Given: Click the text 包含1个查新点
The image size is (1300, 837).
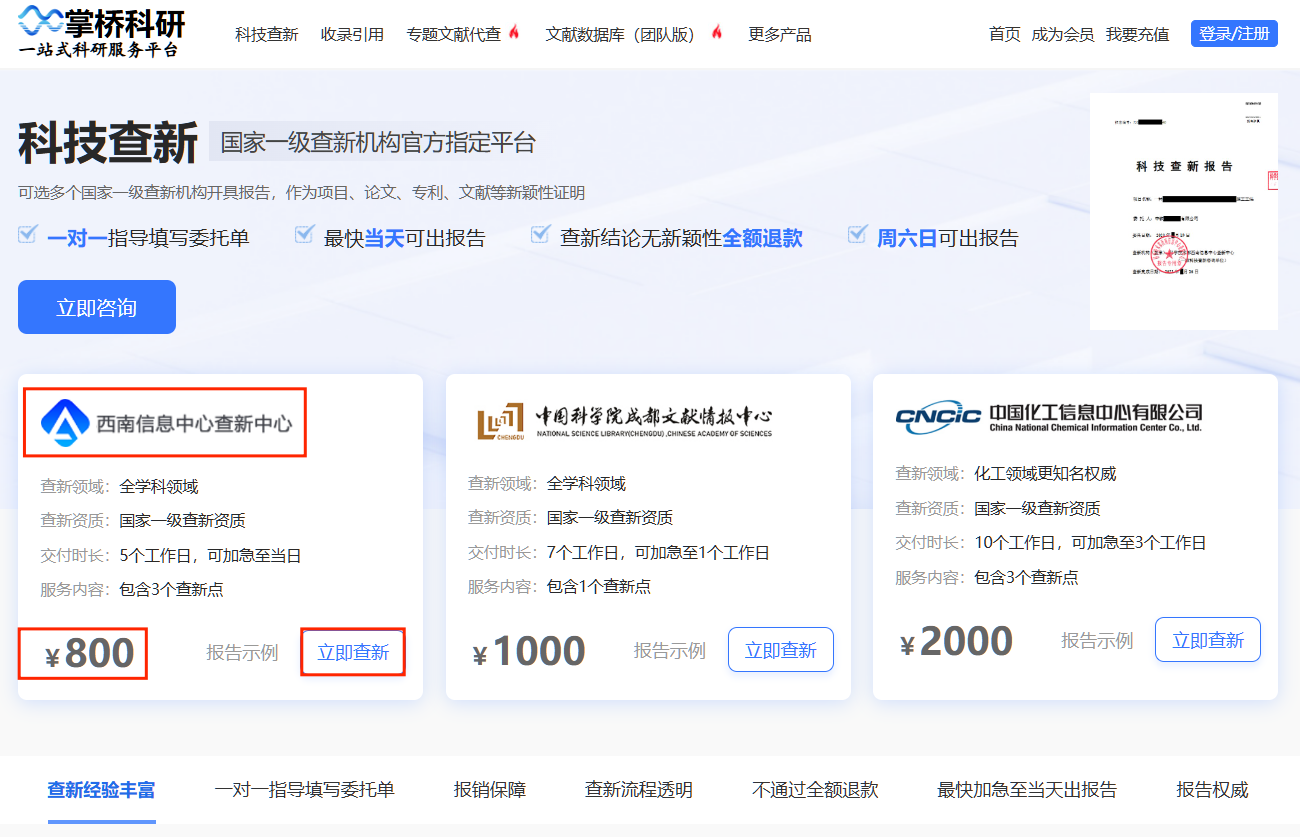Looking at the screenshot, I should [599, 586].
